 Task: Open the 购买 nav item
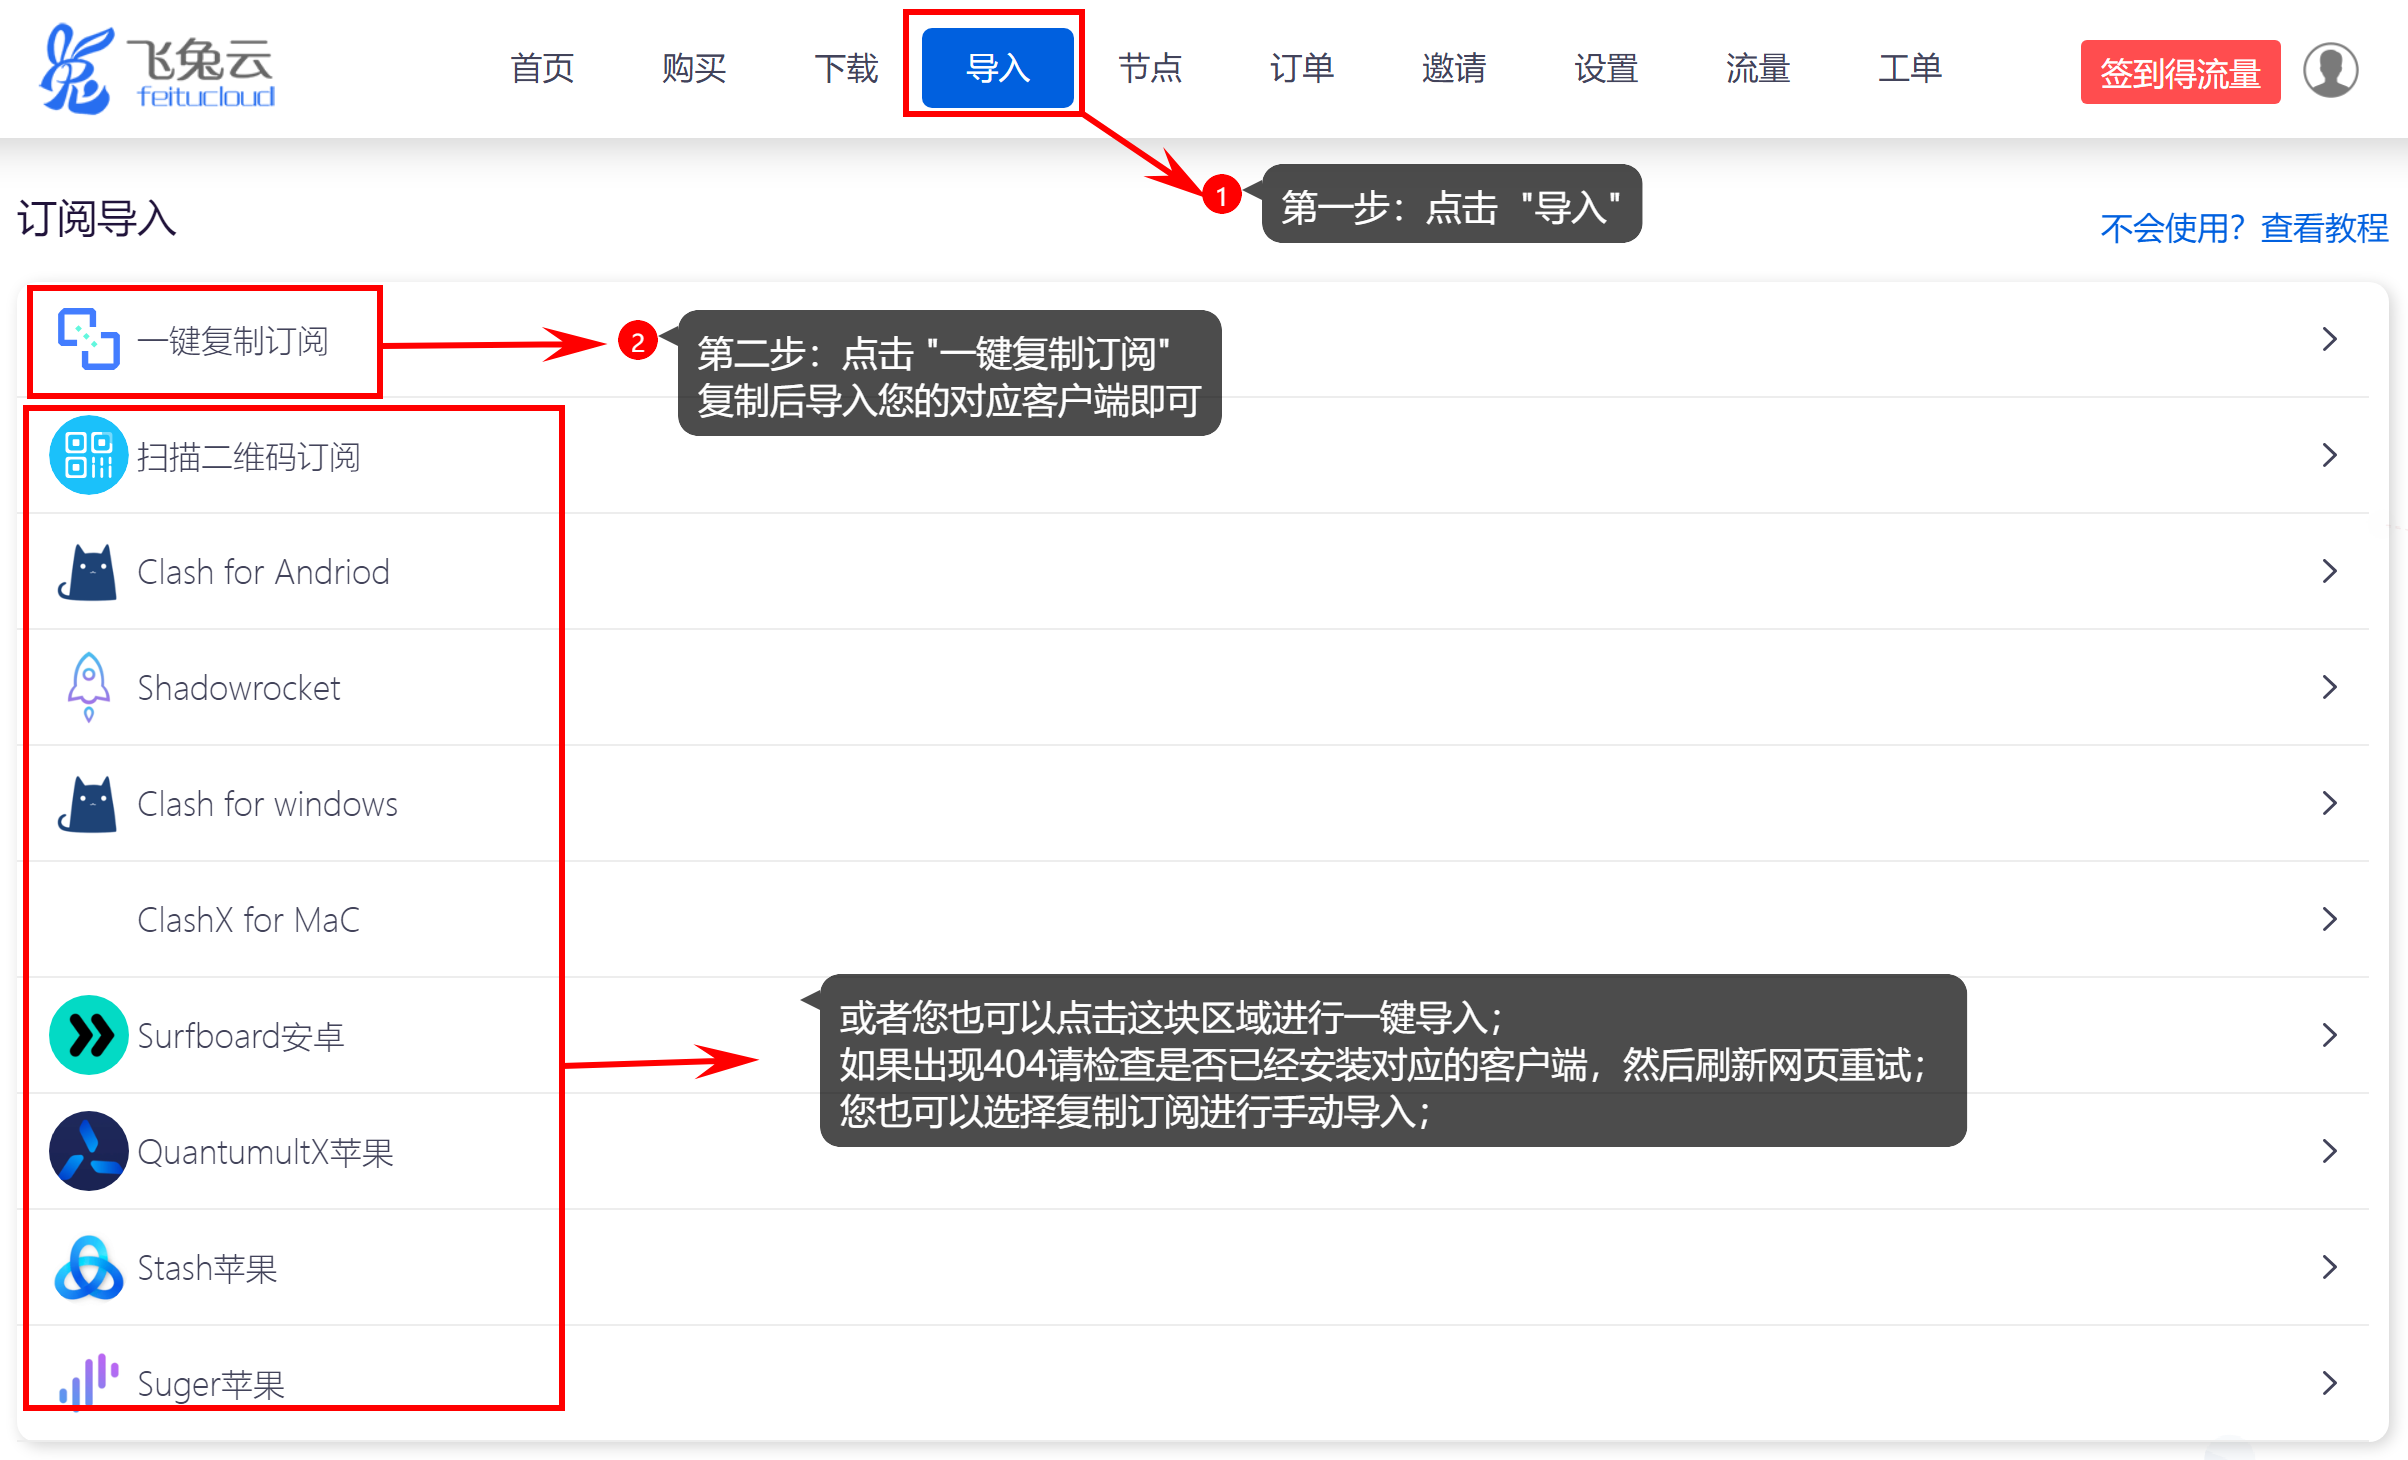tap(694, 68)
